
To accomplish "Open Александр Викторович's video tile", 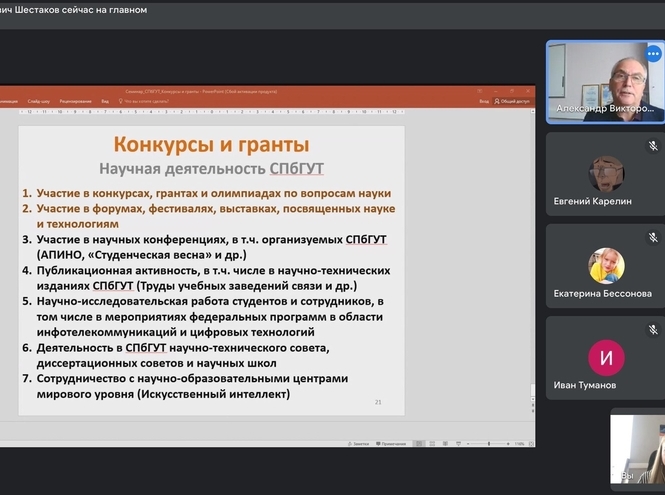I will (x=606, y=82).
